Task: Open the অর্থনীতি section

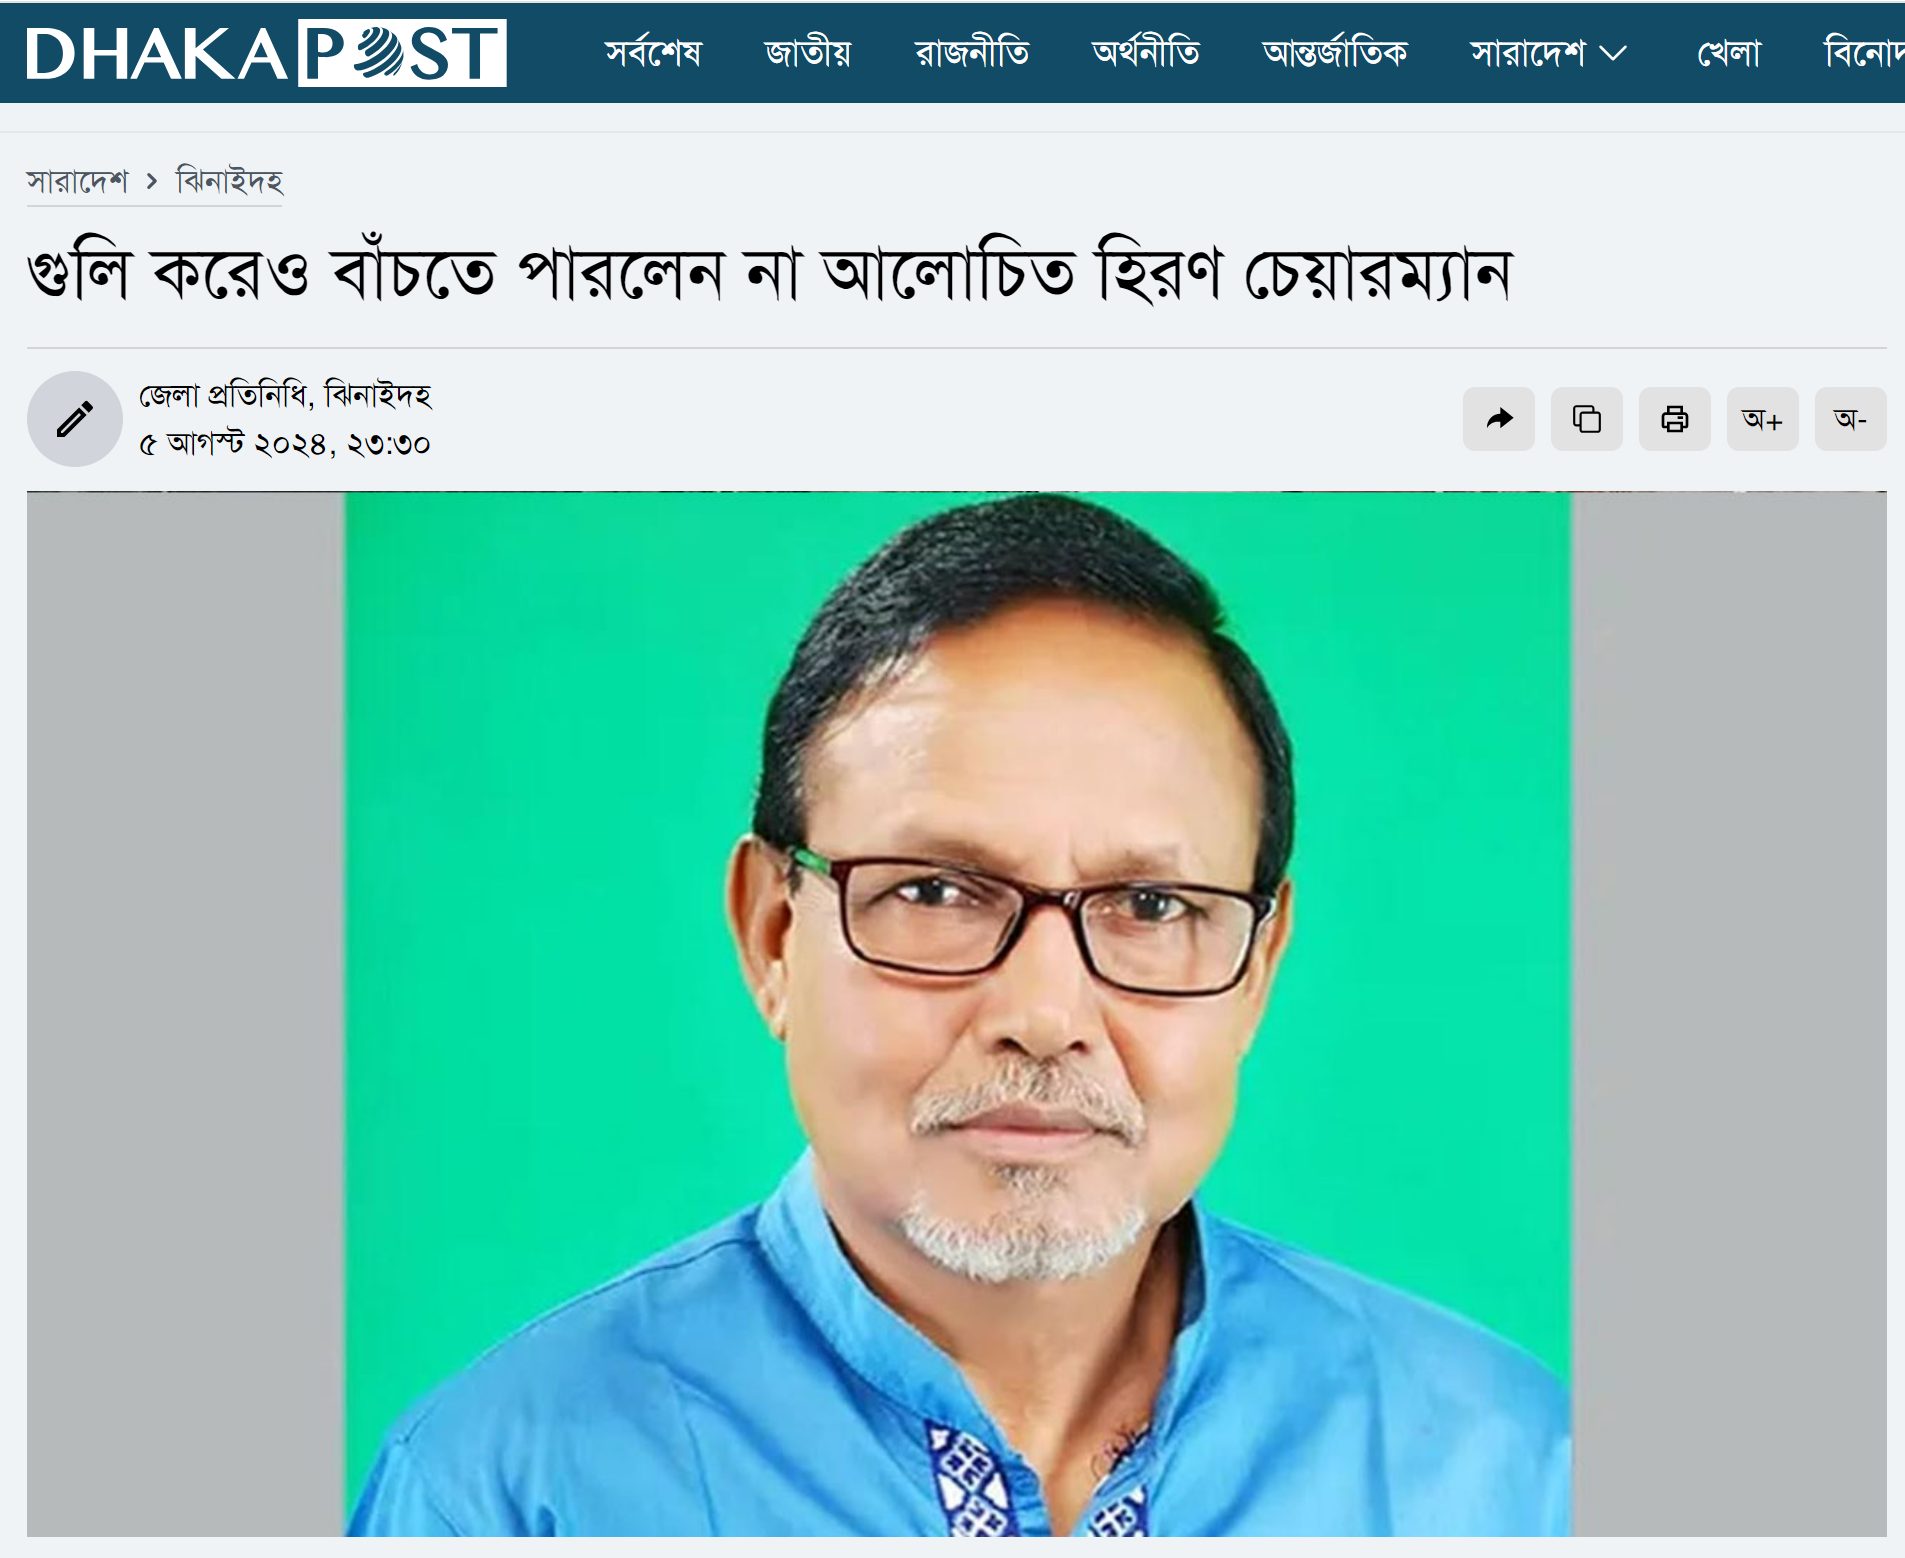Action: tap(1146, 52)
